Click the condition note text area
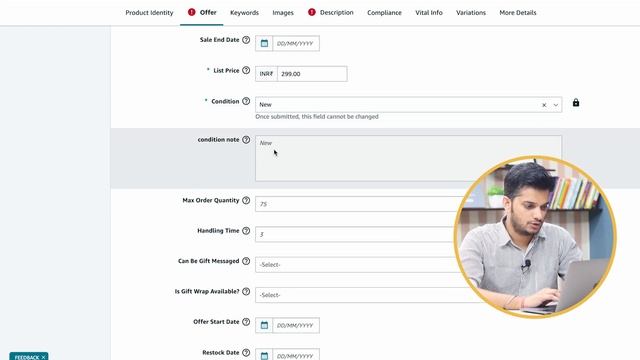Viewport: 640px width, 360px height. 408,158
